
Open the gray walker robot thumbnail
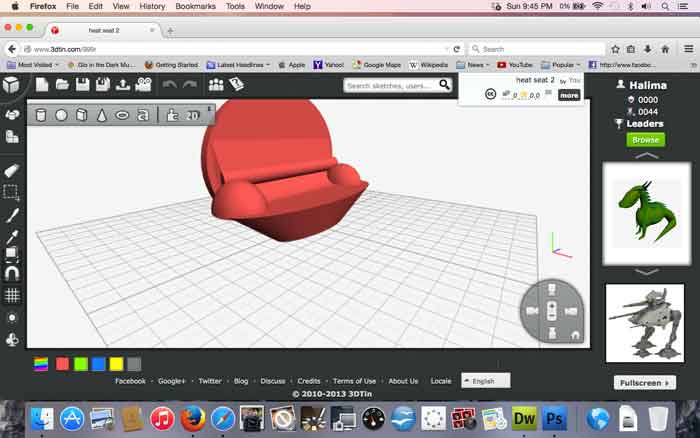click(x=645, y=323)
